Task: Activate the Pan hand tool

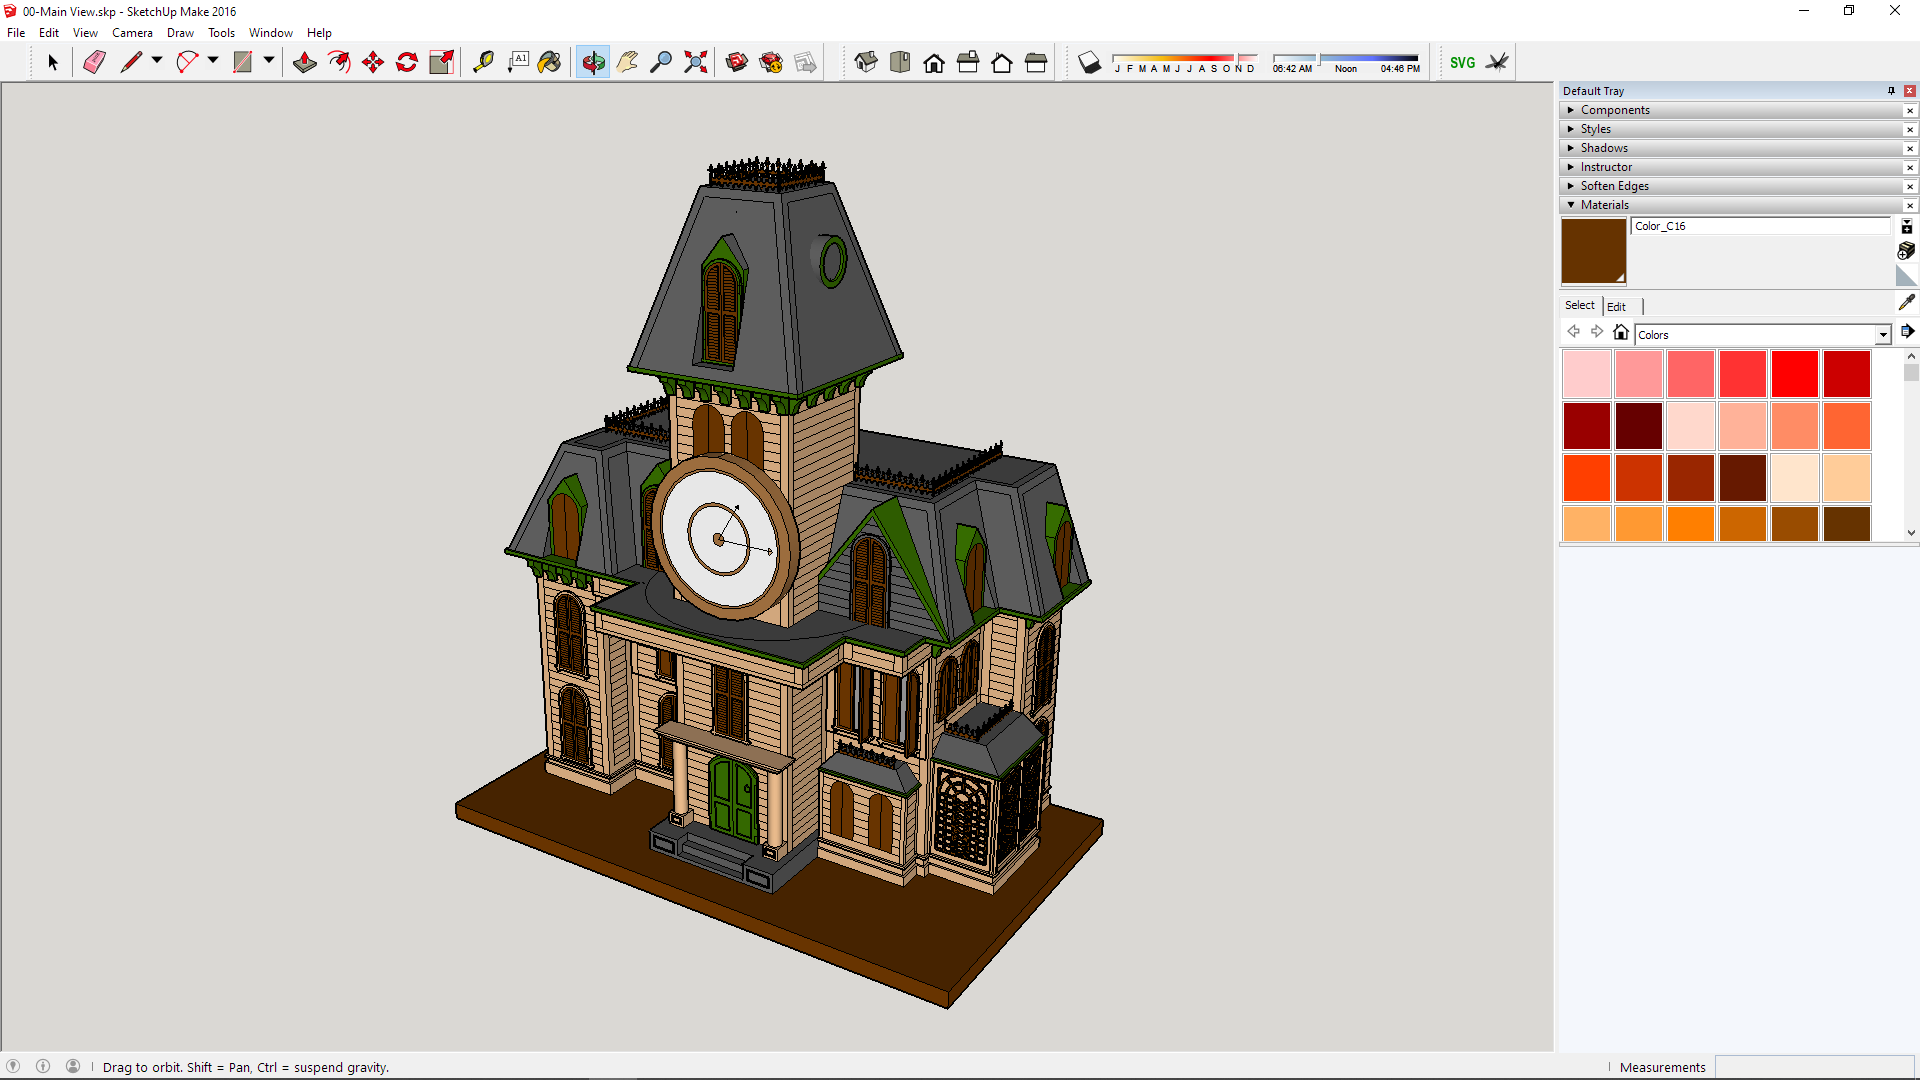Action: (x=627, y=62)
